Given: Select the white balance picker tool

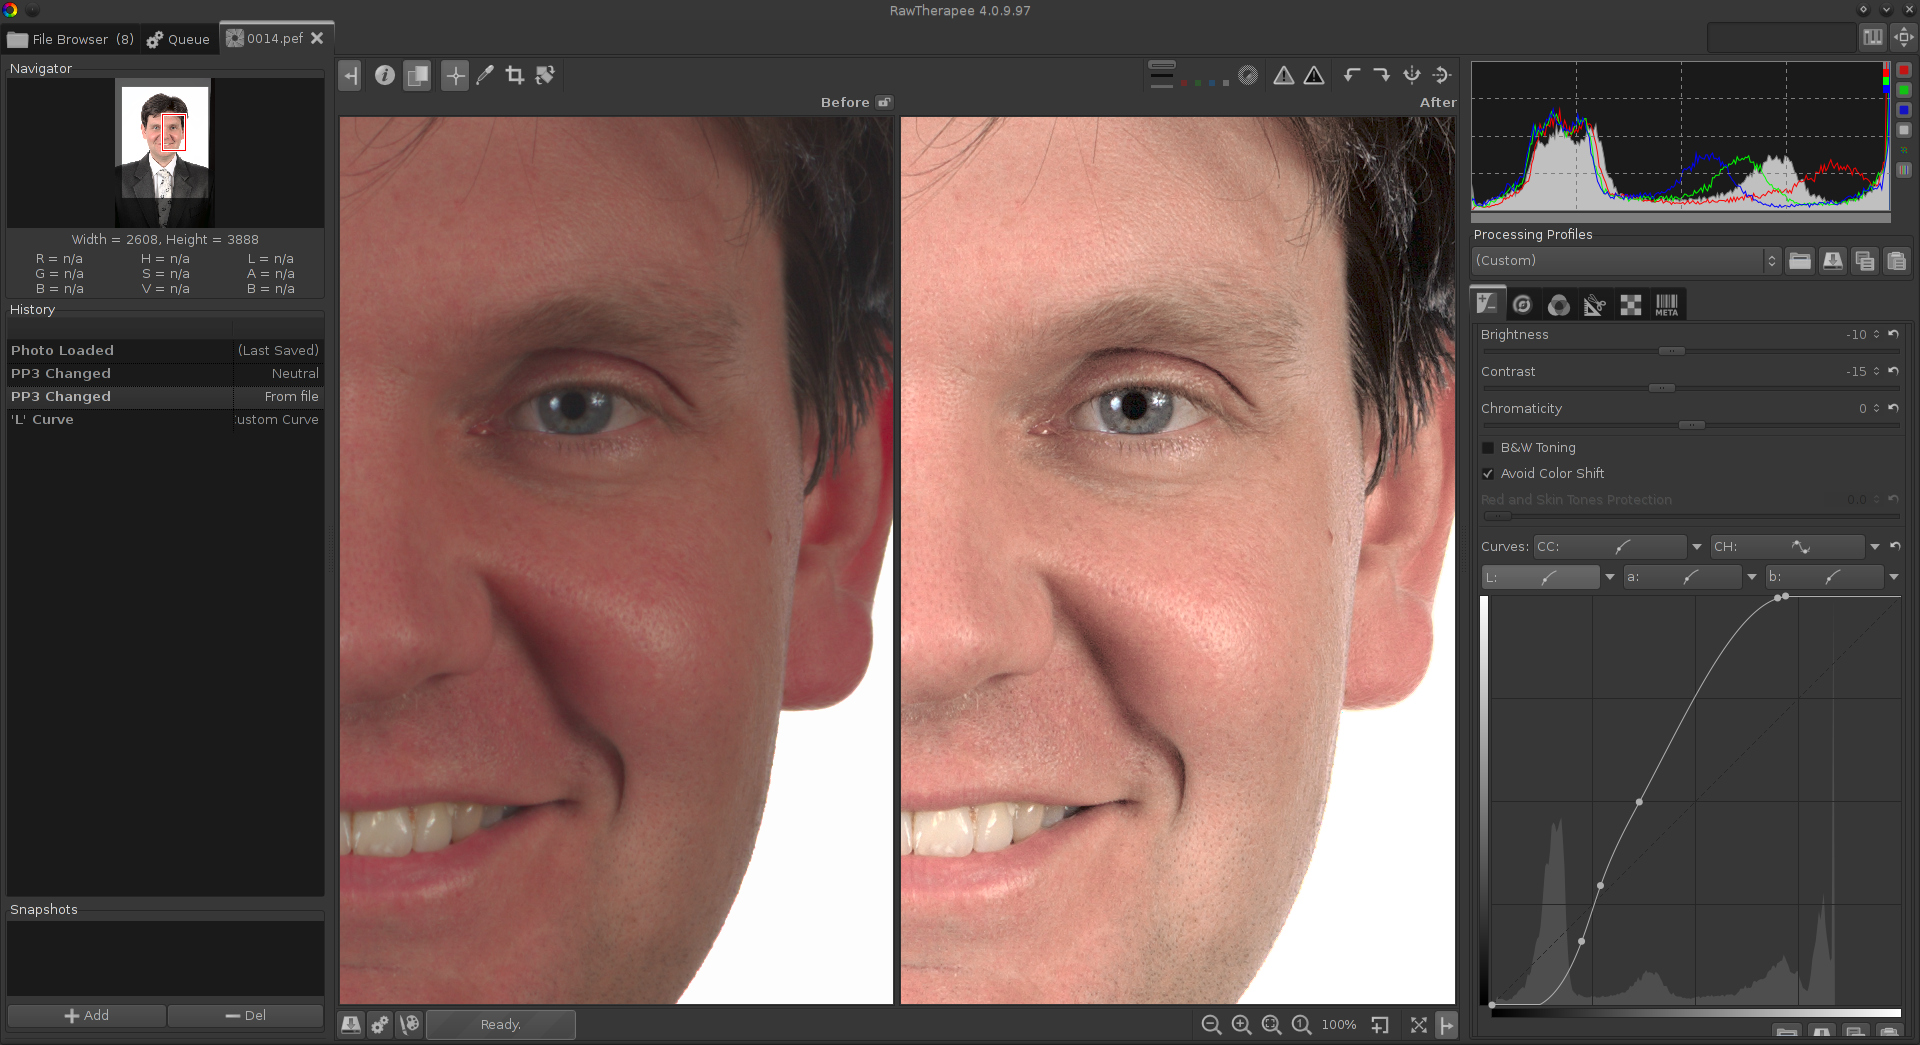Looking at the screenshot, I should (x=485, y=75).
